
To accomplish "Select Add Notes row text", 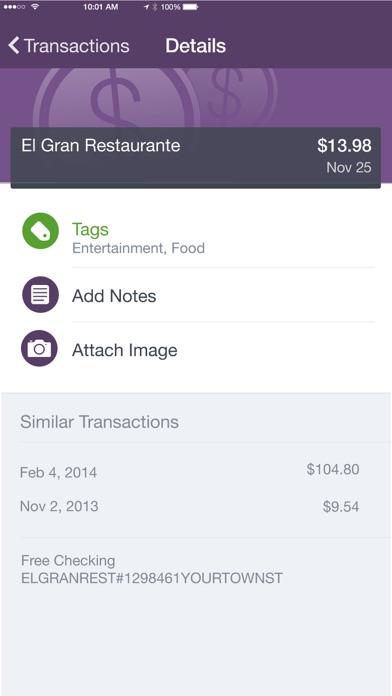I will pos(114,296).
